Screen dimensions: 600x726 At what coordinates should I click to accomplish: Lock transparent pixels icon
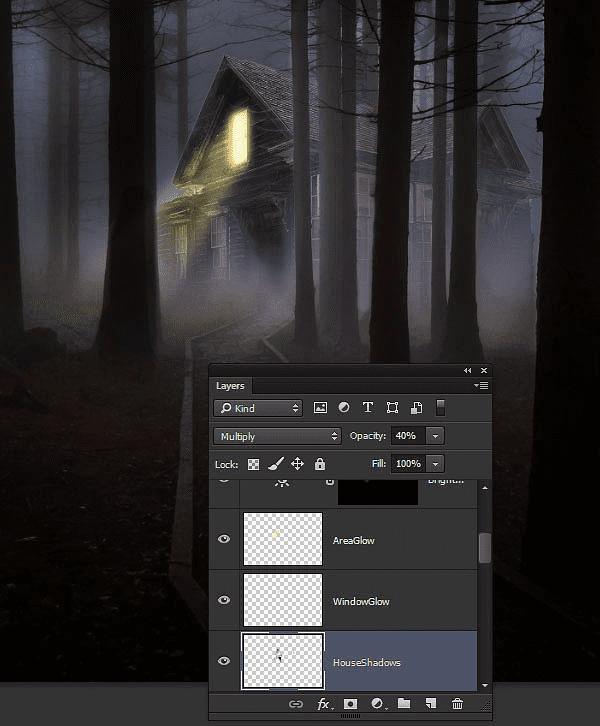coord(253,464)
